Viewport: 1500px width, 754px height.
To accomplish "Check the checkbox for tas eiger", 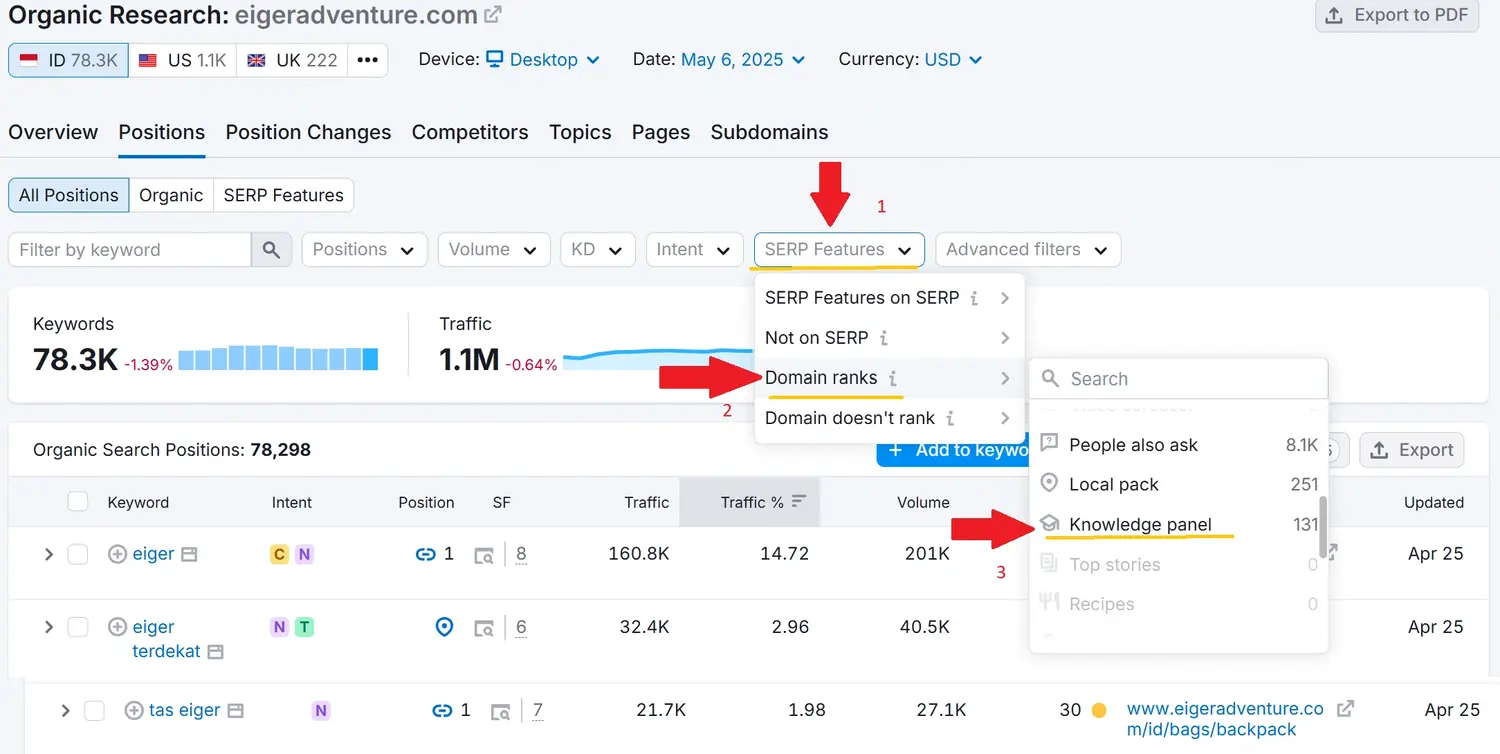I will point(94,711).
